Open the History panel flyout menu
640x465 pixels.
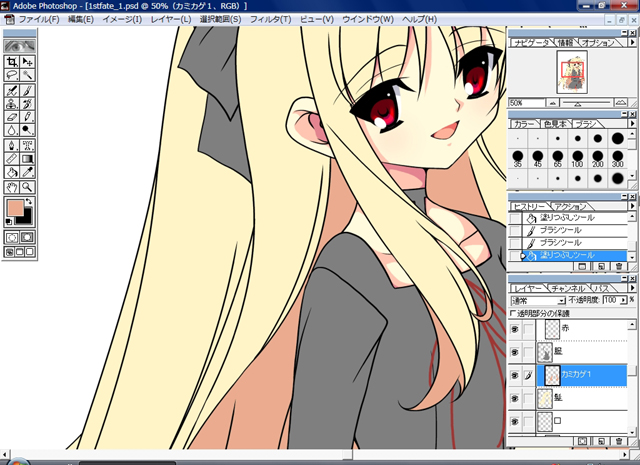point(632,206)
